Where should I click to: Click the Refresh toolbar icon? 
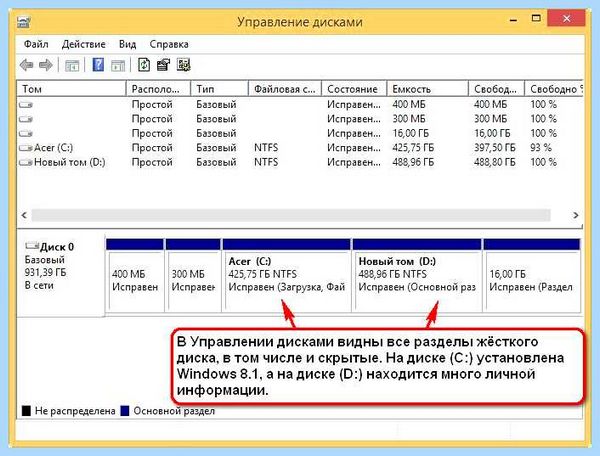(x=144, y=65)
